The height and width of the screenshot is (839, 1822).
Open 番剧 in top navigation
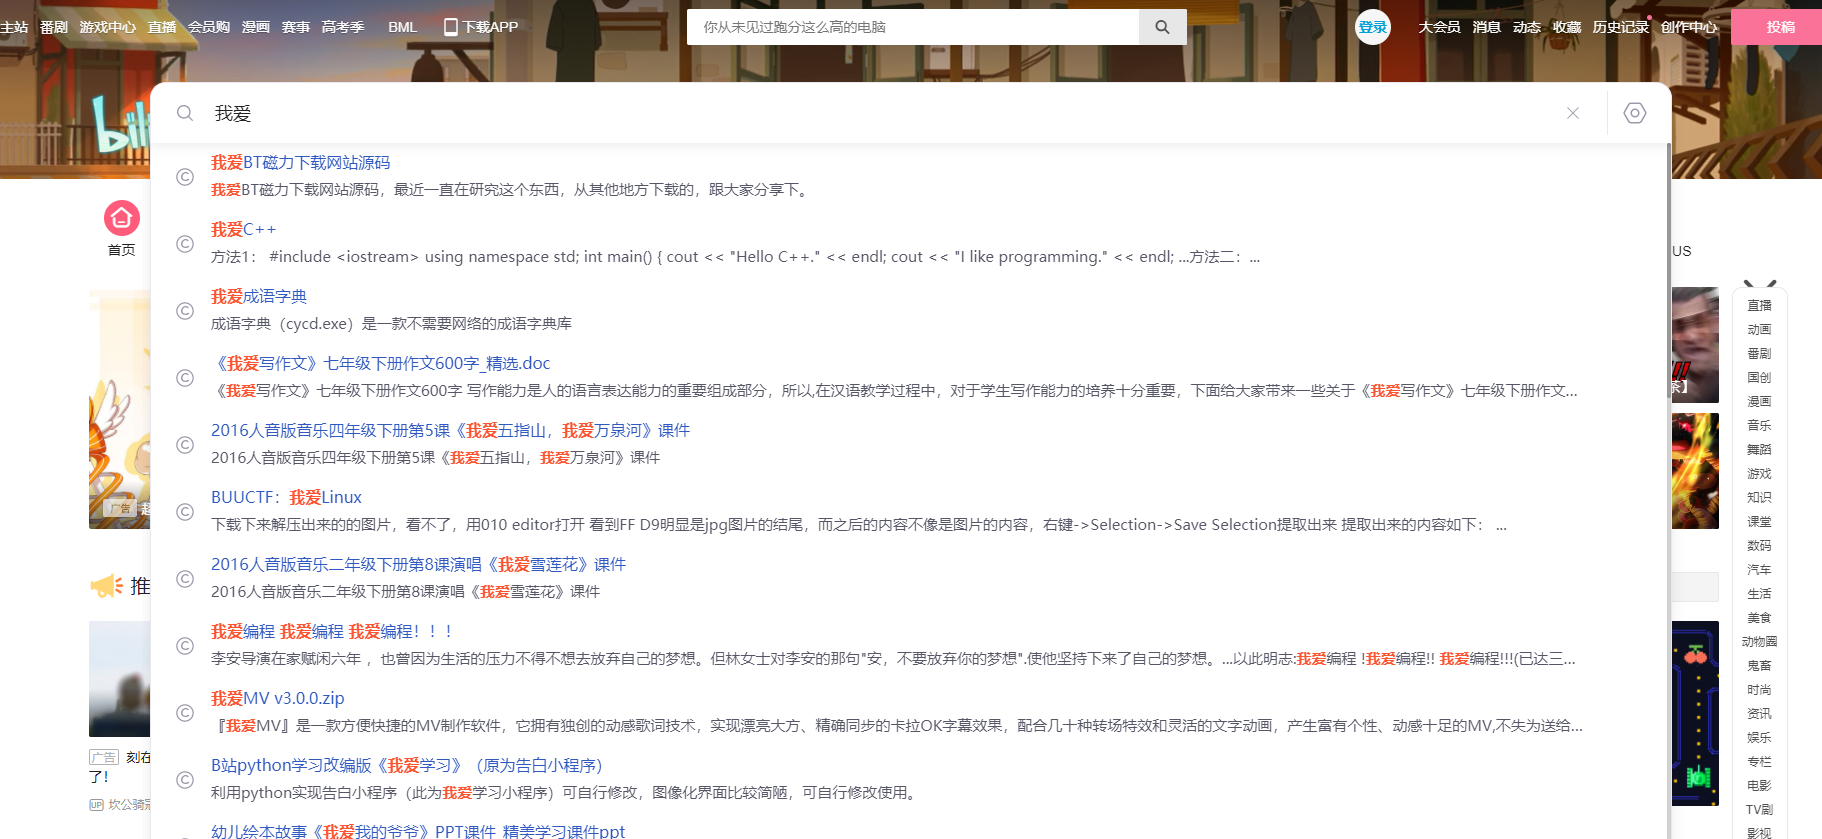pyautogui.click(x=54, y=27)
